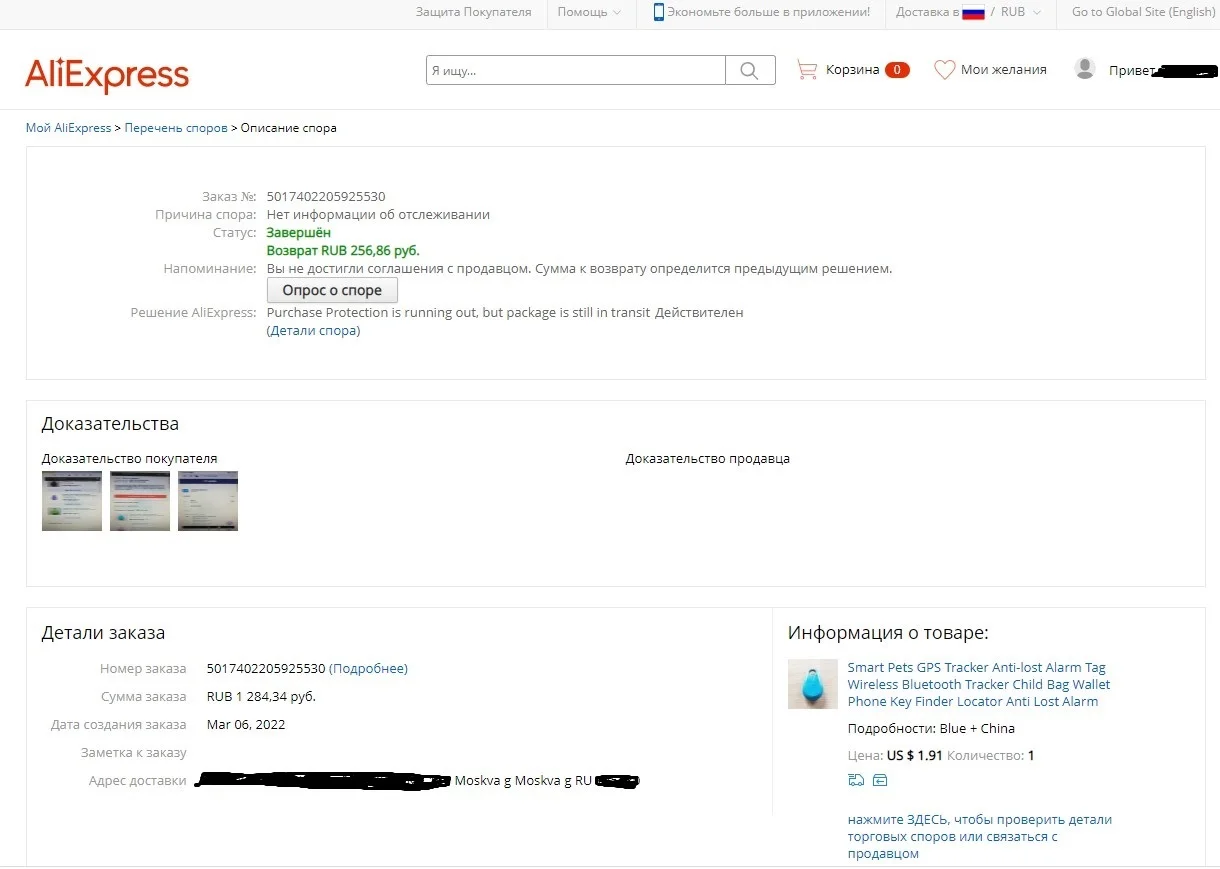The height and width of the screenshot is (869, 1220).
Task: Click the green 'Завершён' status text
Action: (299, 232)
